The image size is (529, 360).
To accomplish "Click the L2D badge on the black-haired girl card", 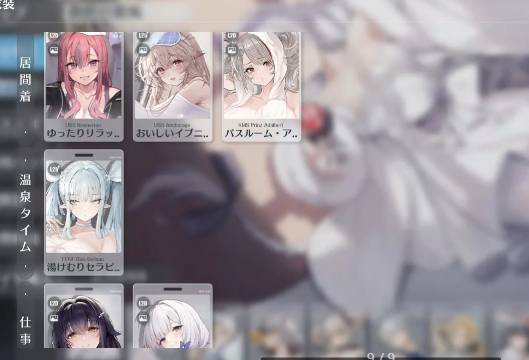I will point(54,303).
